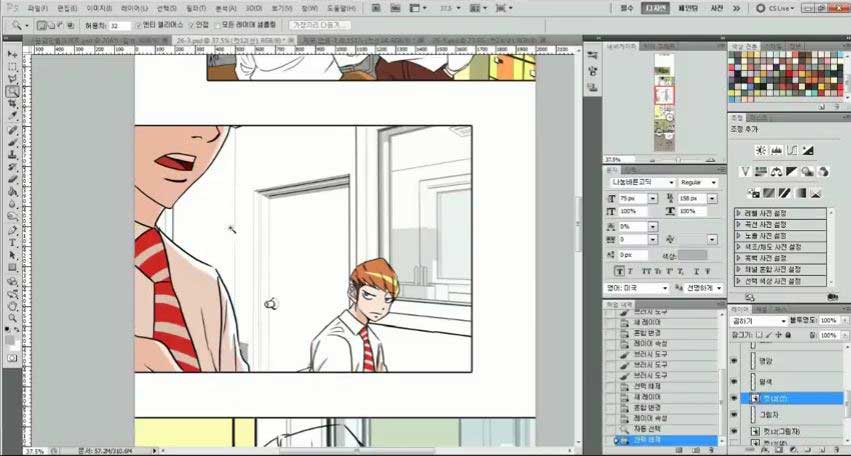Toggle the 인접 checkbox in options bar
851x456 pixels.
tap(190, 25)
